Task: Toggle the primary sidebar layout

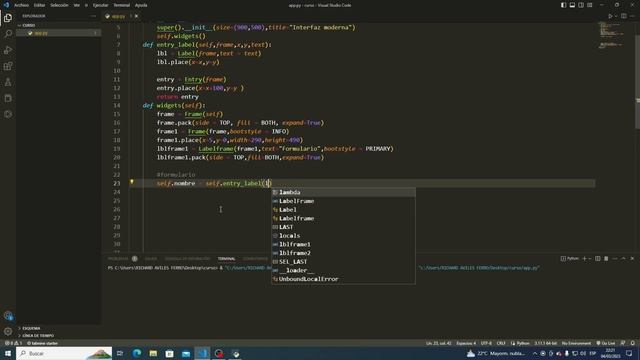Action: [563, 5]
